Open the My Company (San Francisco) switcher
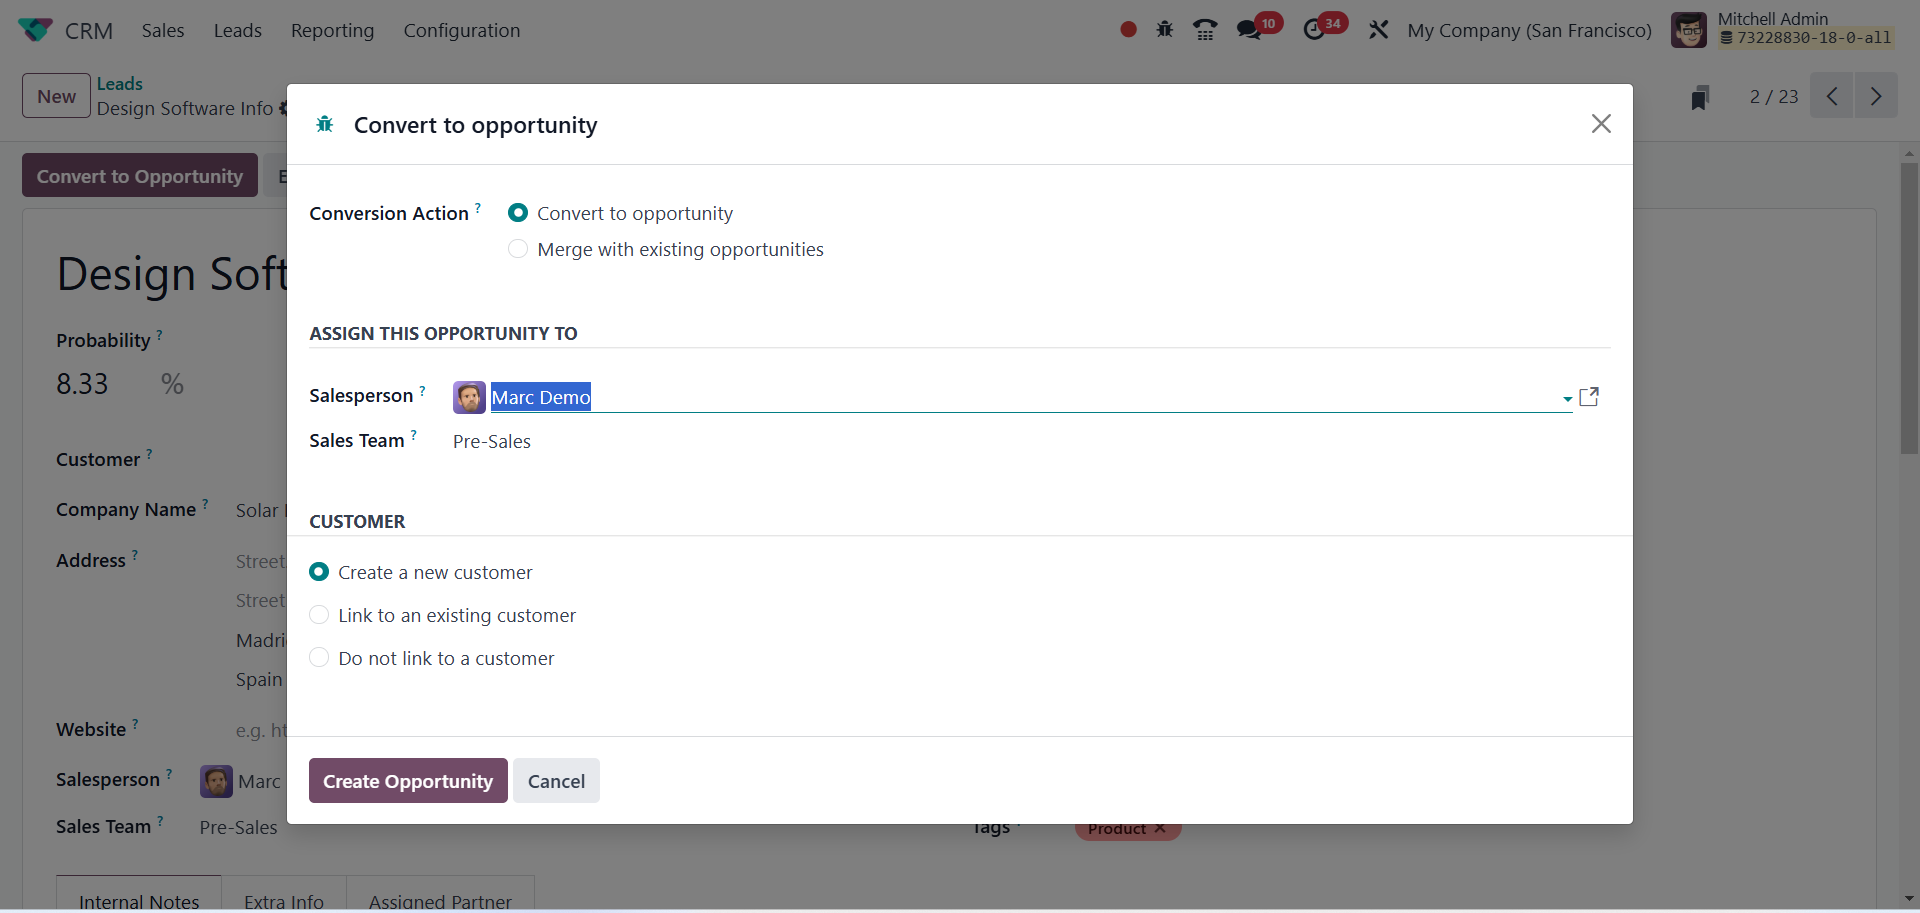Viewport: 1920px width, 913px height. point(1529,30)
